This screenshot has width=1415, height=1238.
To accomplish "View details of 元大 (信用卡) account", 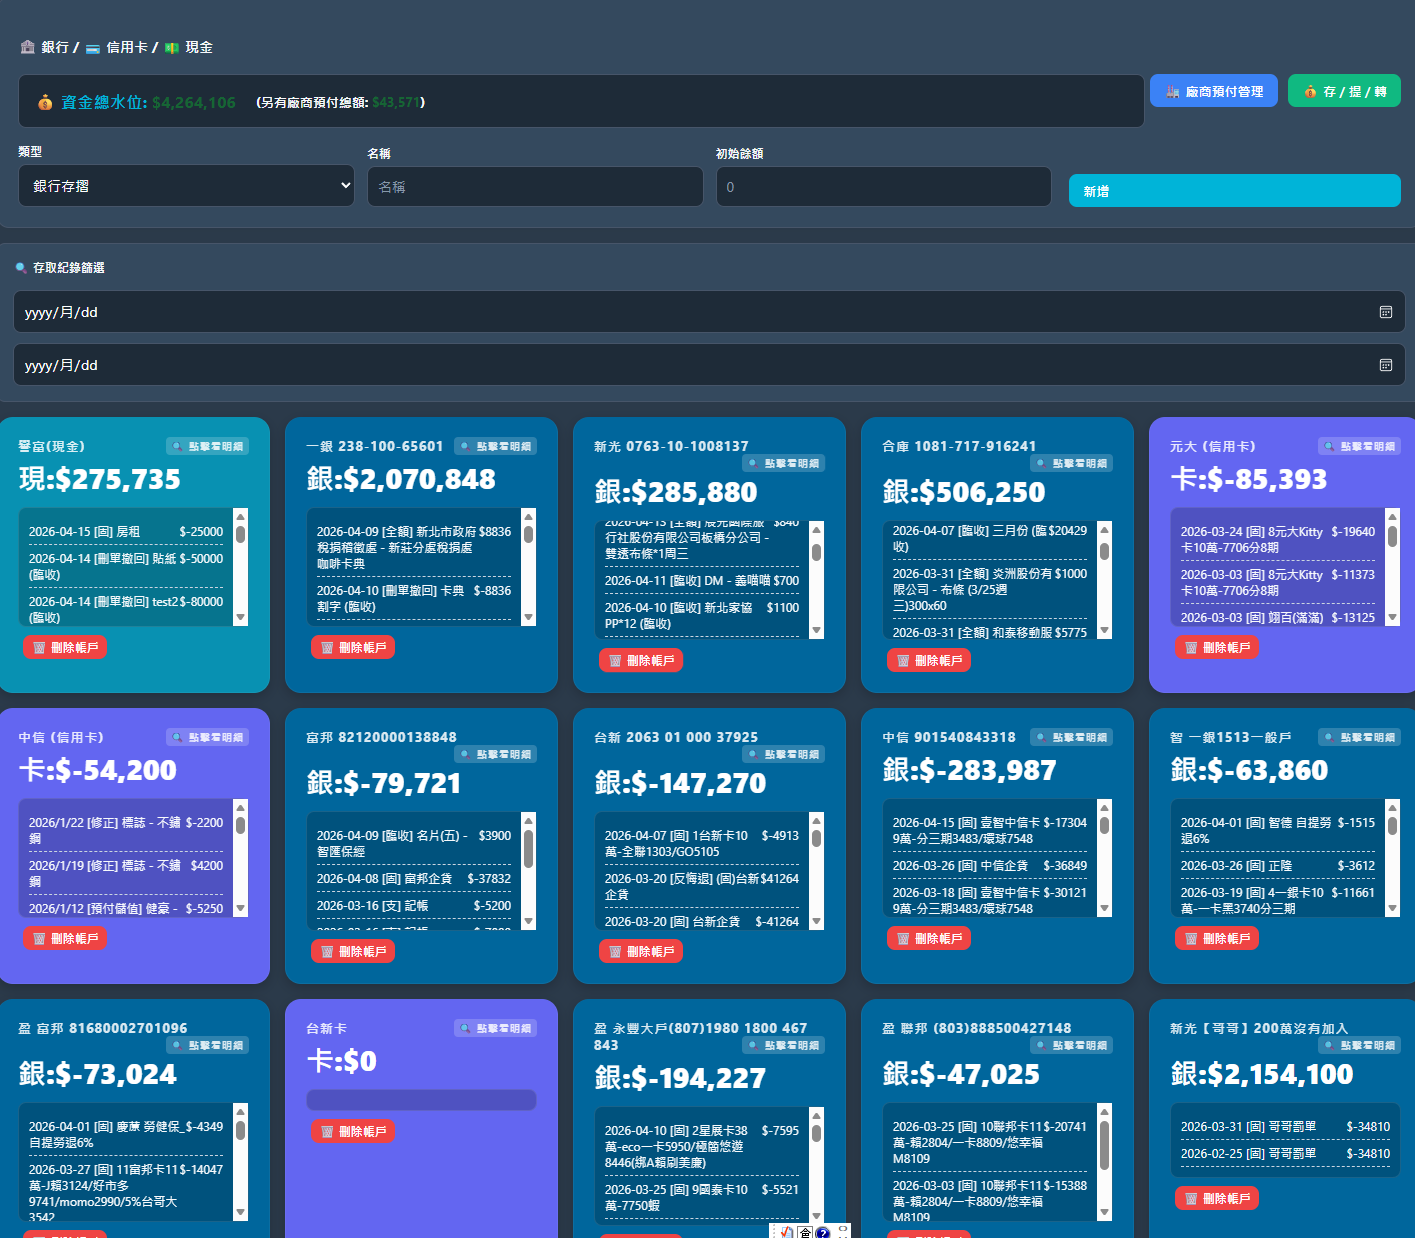I will point(1359,446).
